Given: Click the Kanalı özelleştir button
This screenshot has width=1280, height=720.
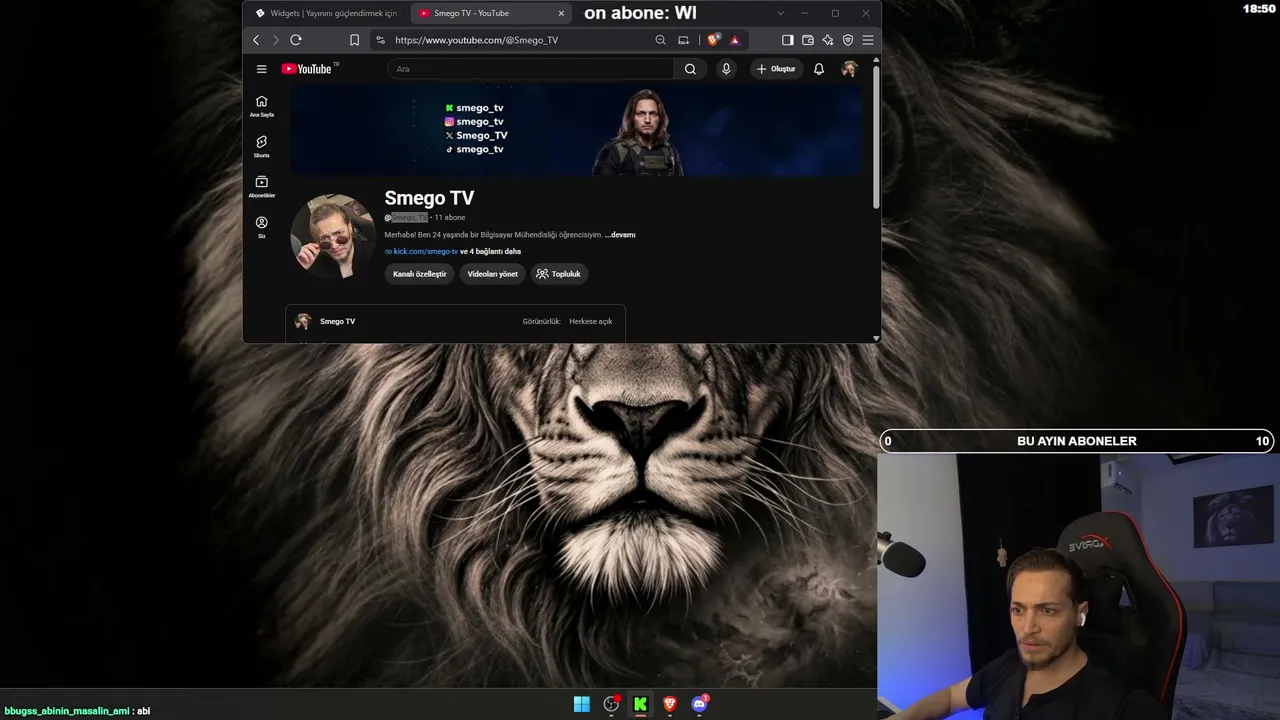Looking at the screenshot, I should pos(420,274).
